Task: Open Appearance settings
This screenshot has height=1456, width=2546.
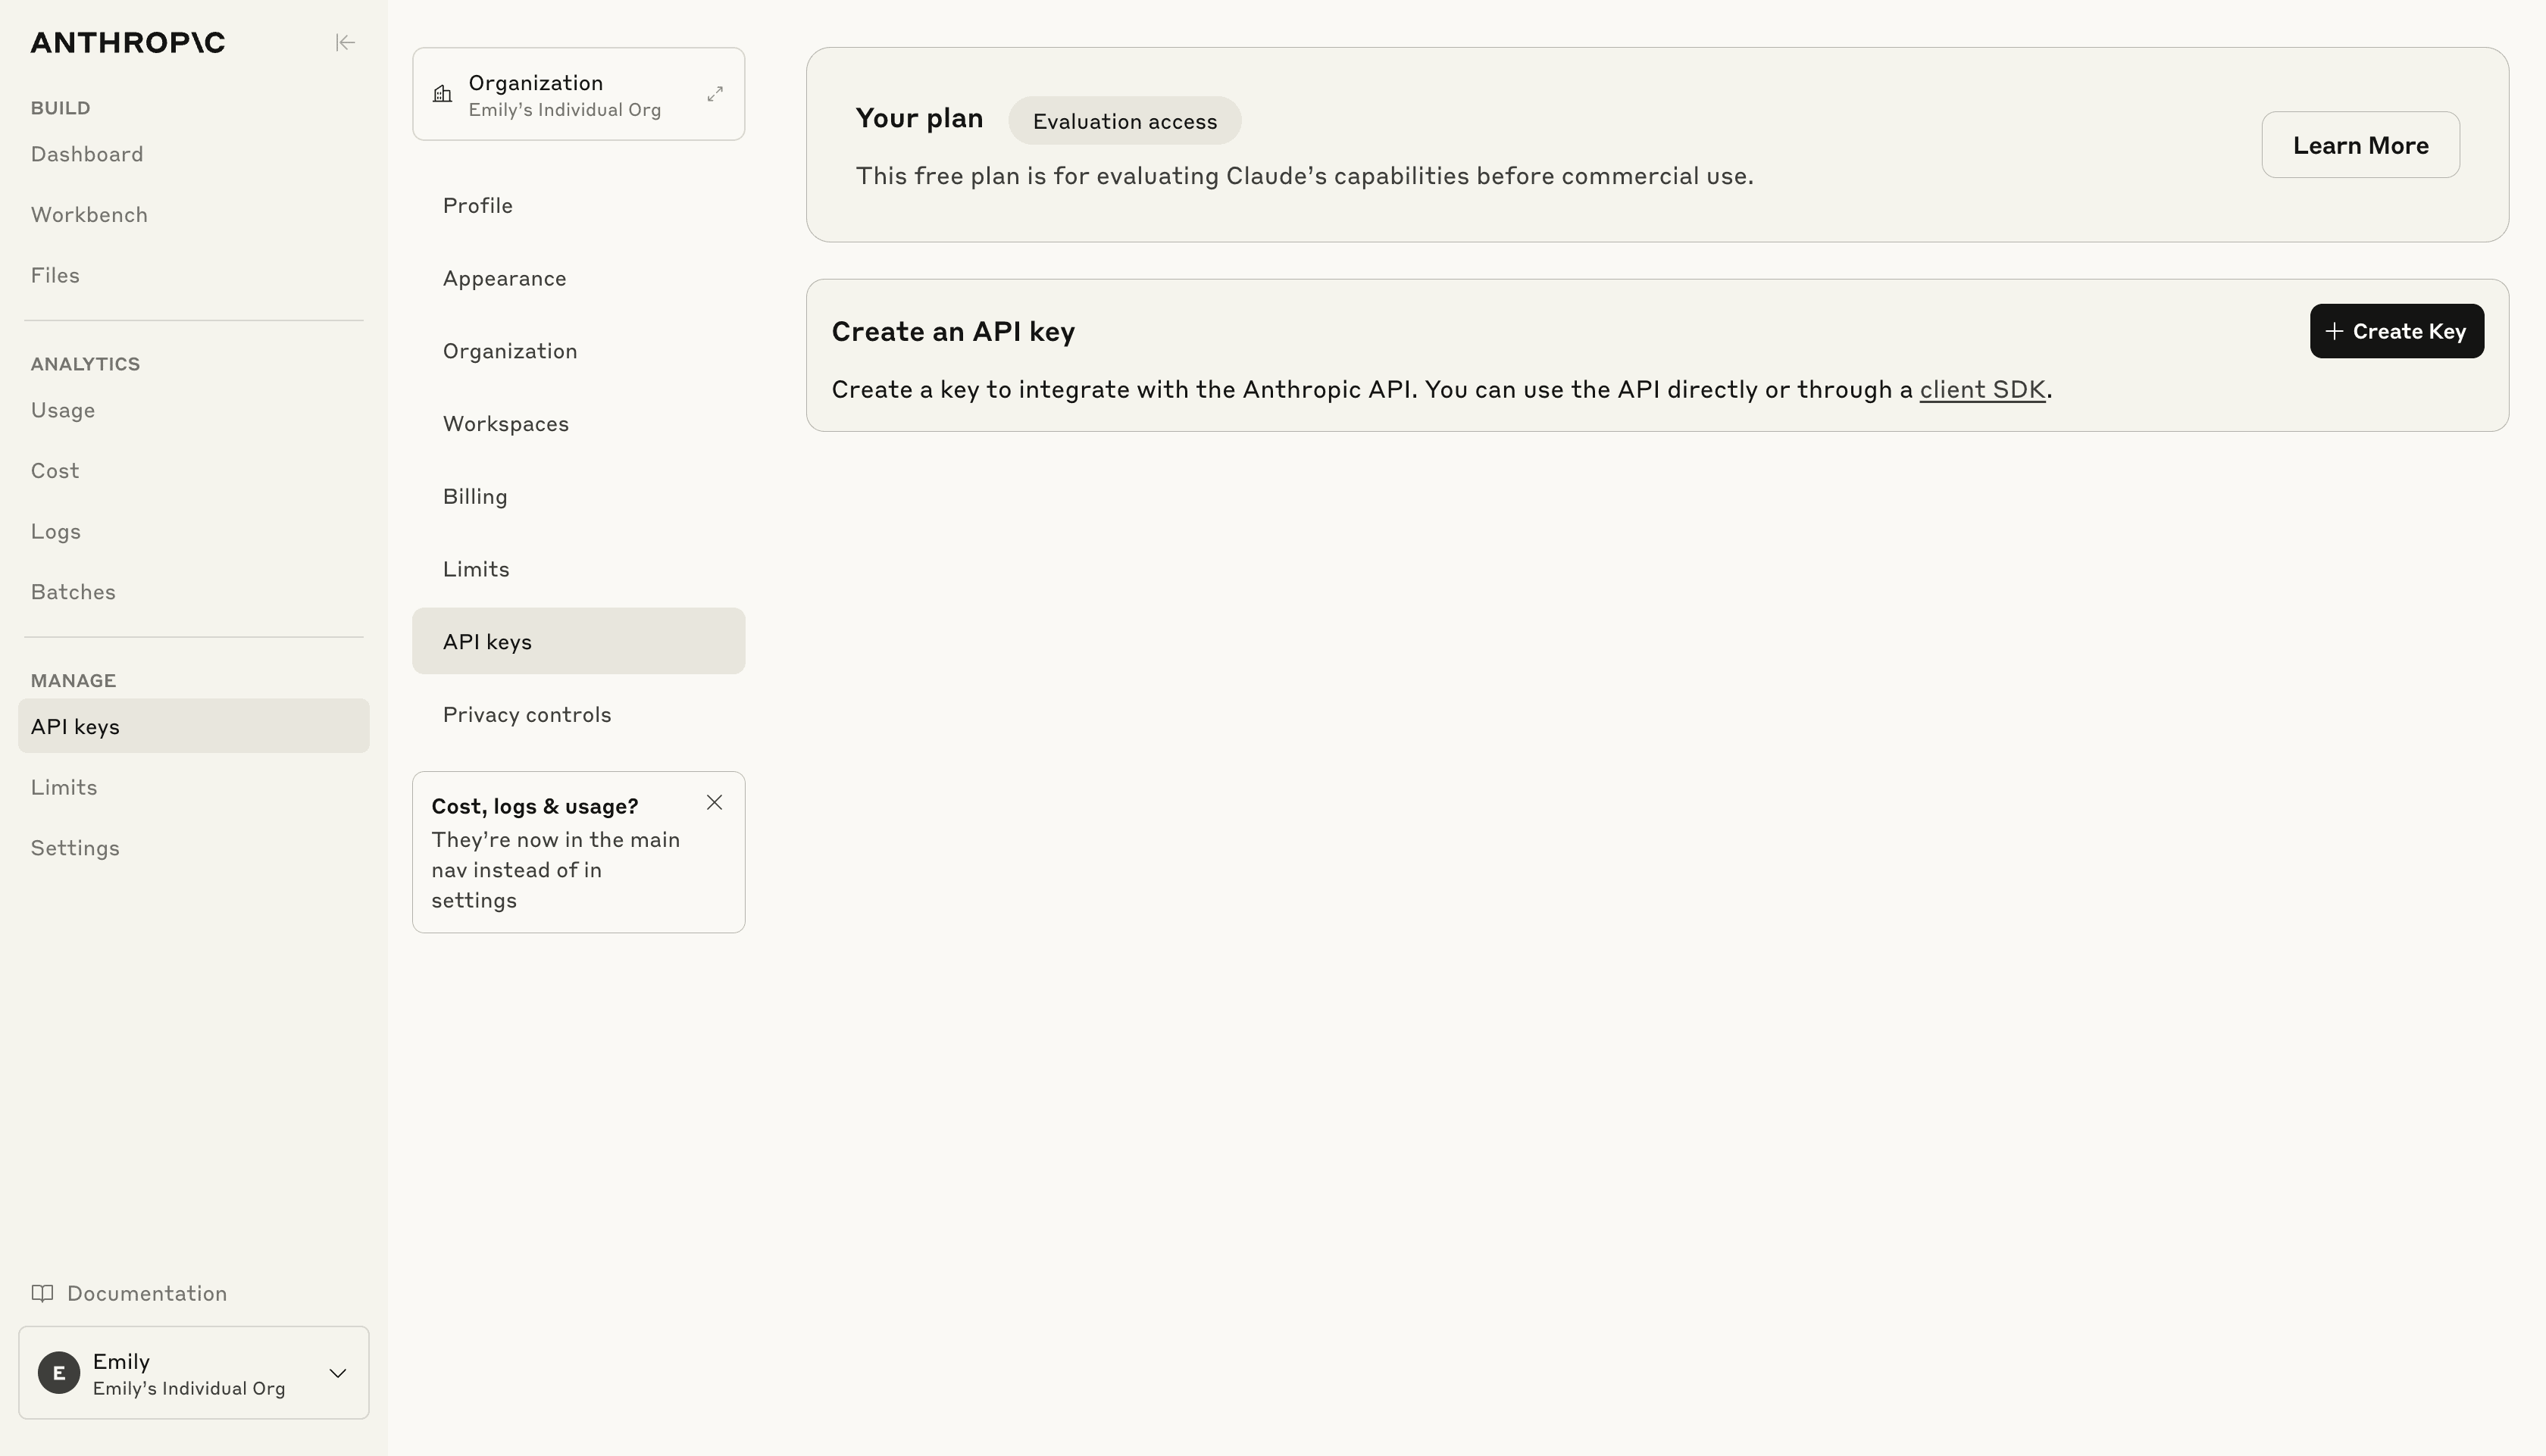Action: coord(504,279)
